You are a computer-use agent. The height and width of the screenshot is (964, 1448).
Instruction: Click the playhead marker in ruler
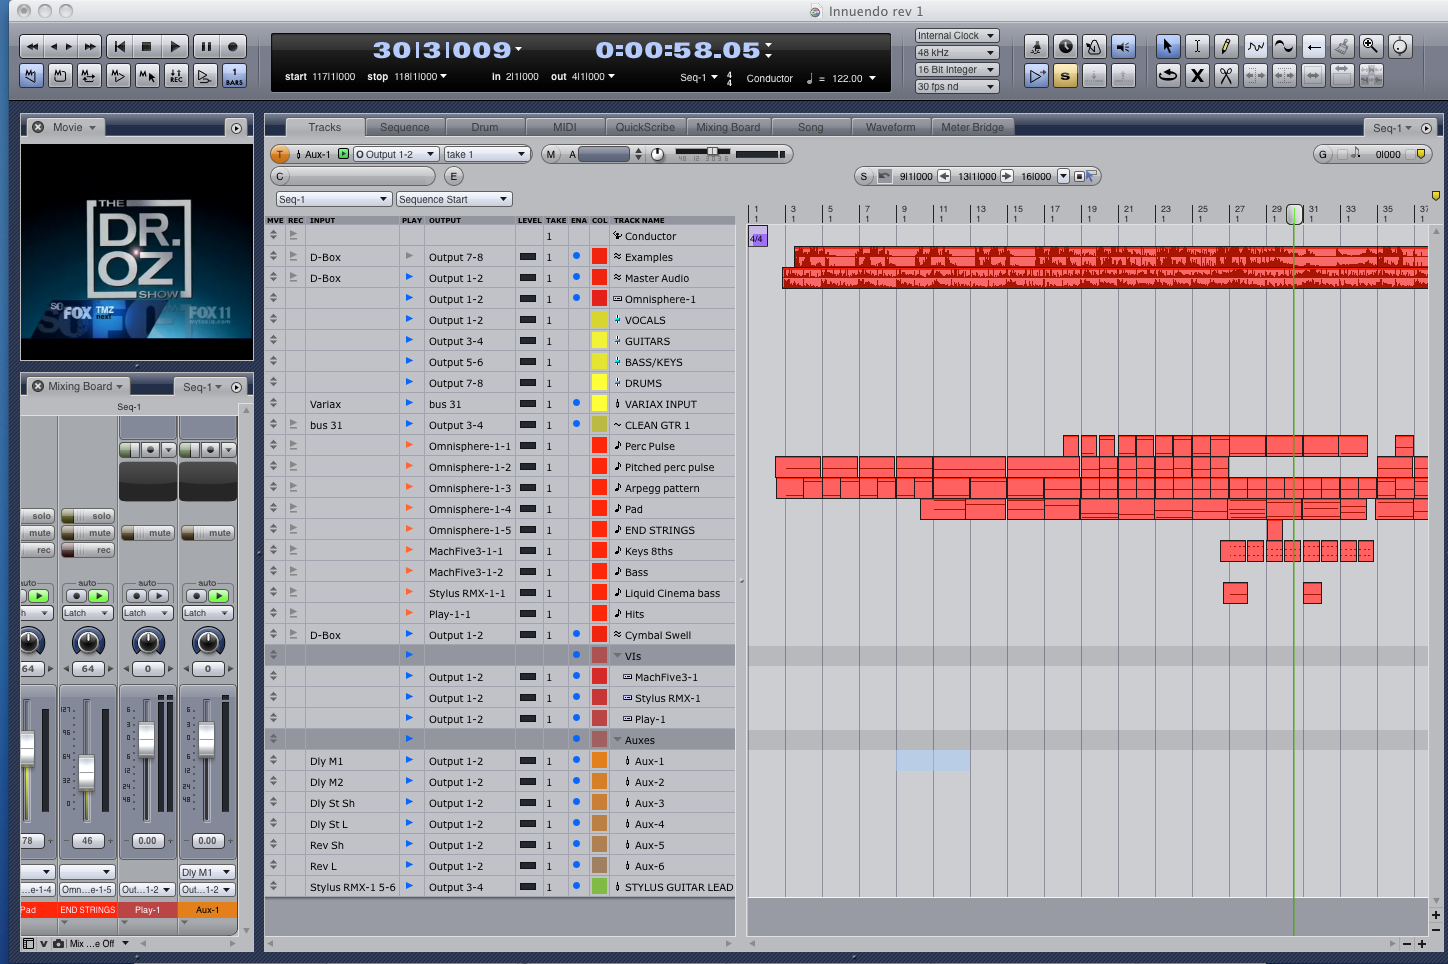1294,214
